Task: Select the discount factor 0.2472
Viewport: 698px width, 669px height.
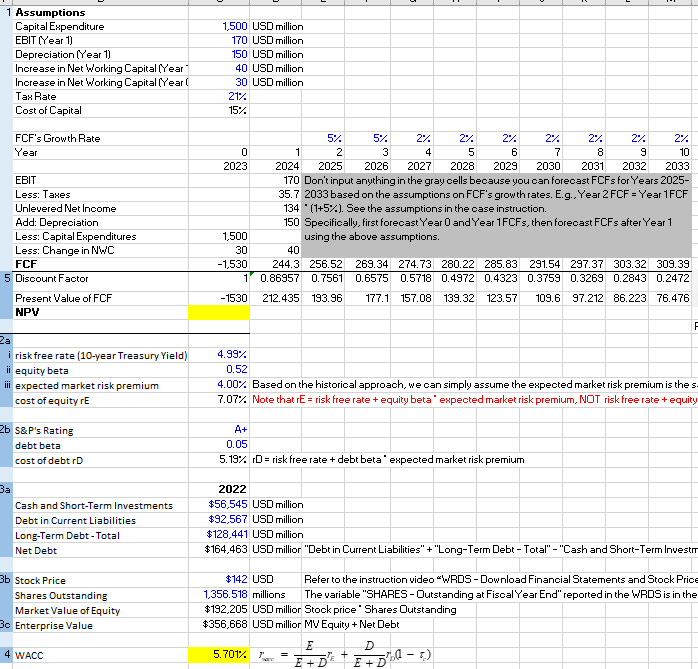Action: pyautogui.click(x=673, y=279)
